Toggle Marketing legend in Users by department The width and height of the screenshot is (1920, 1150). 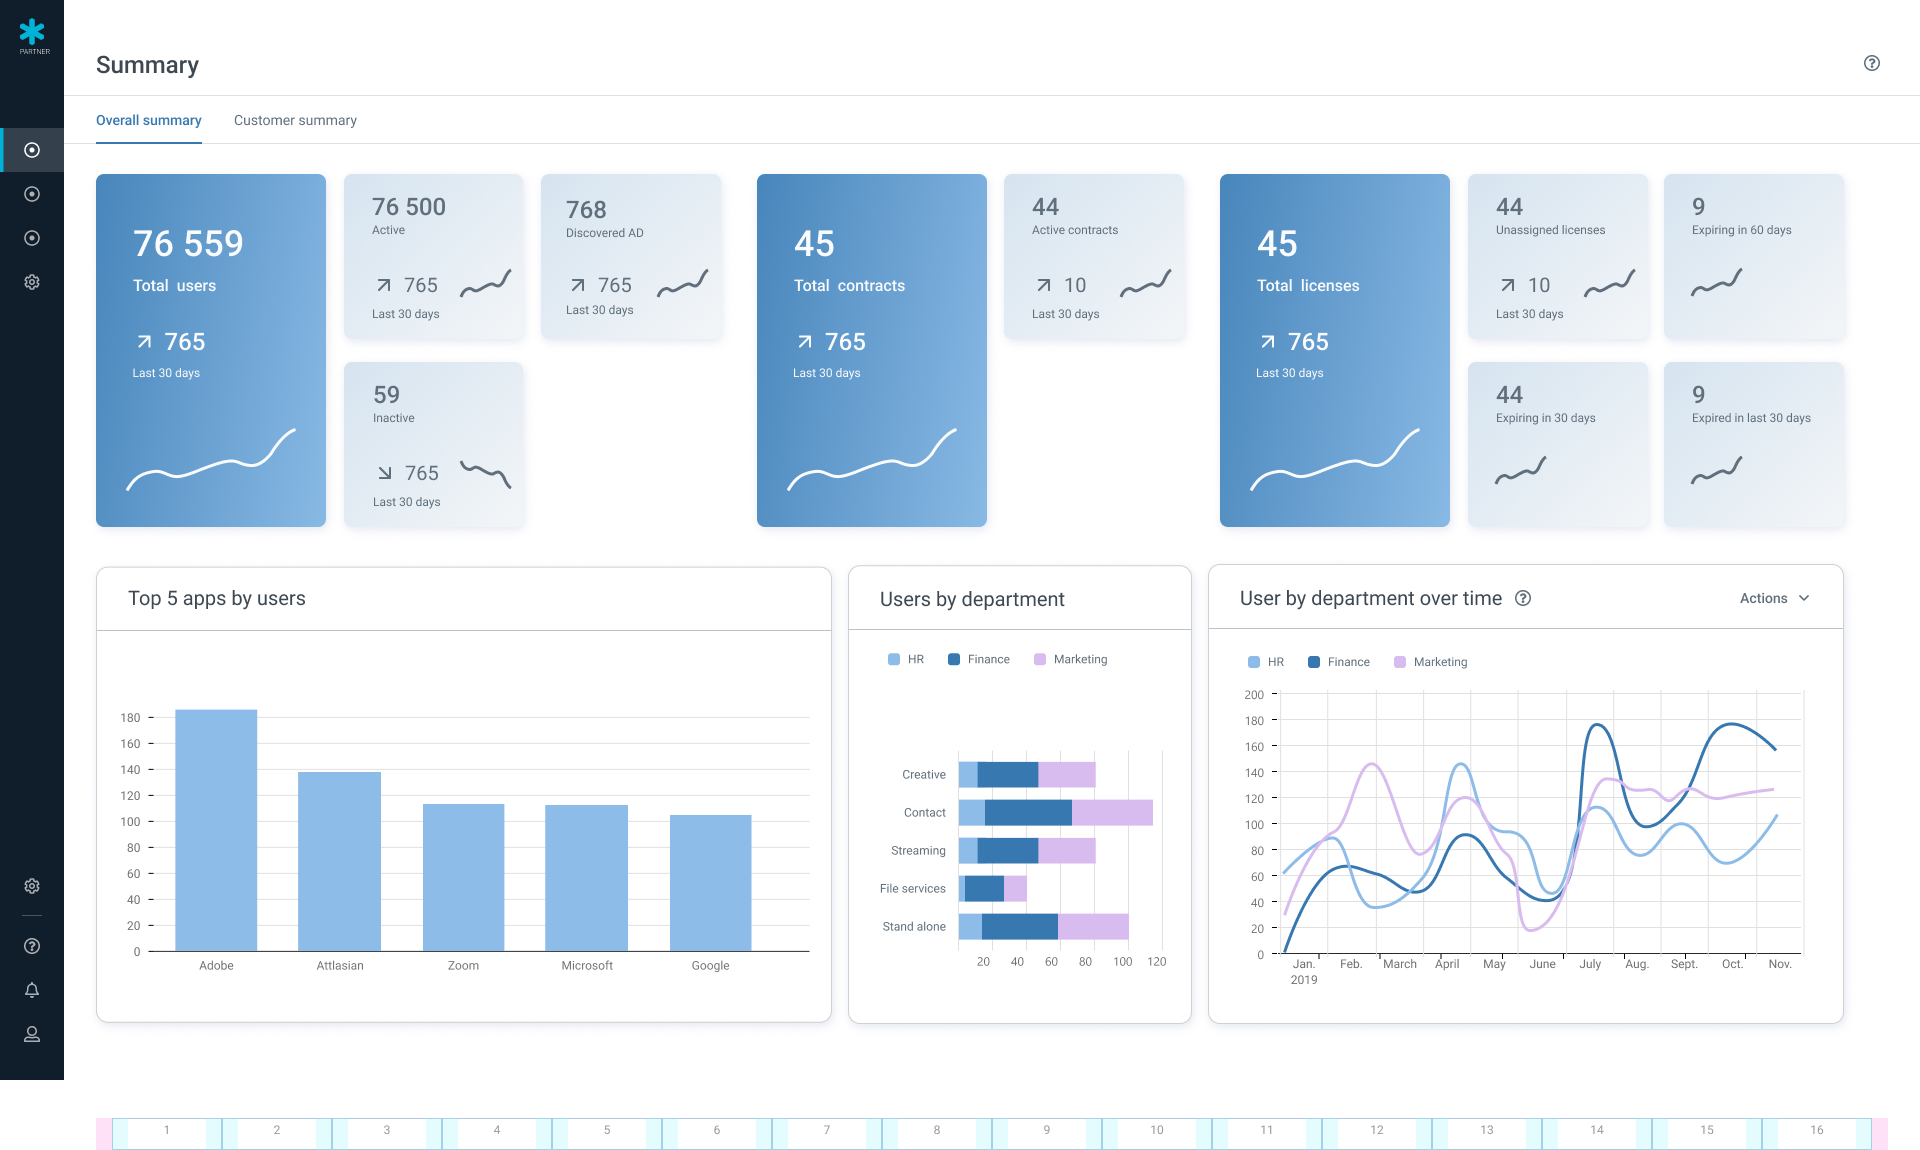click(x=1071, y=659)
